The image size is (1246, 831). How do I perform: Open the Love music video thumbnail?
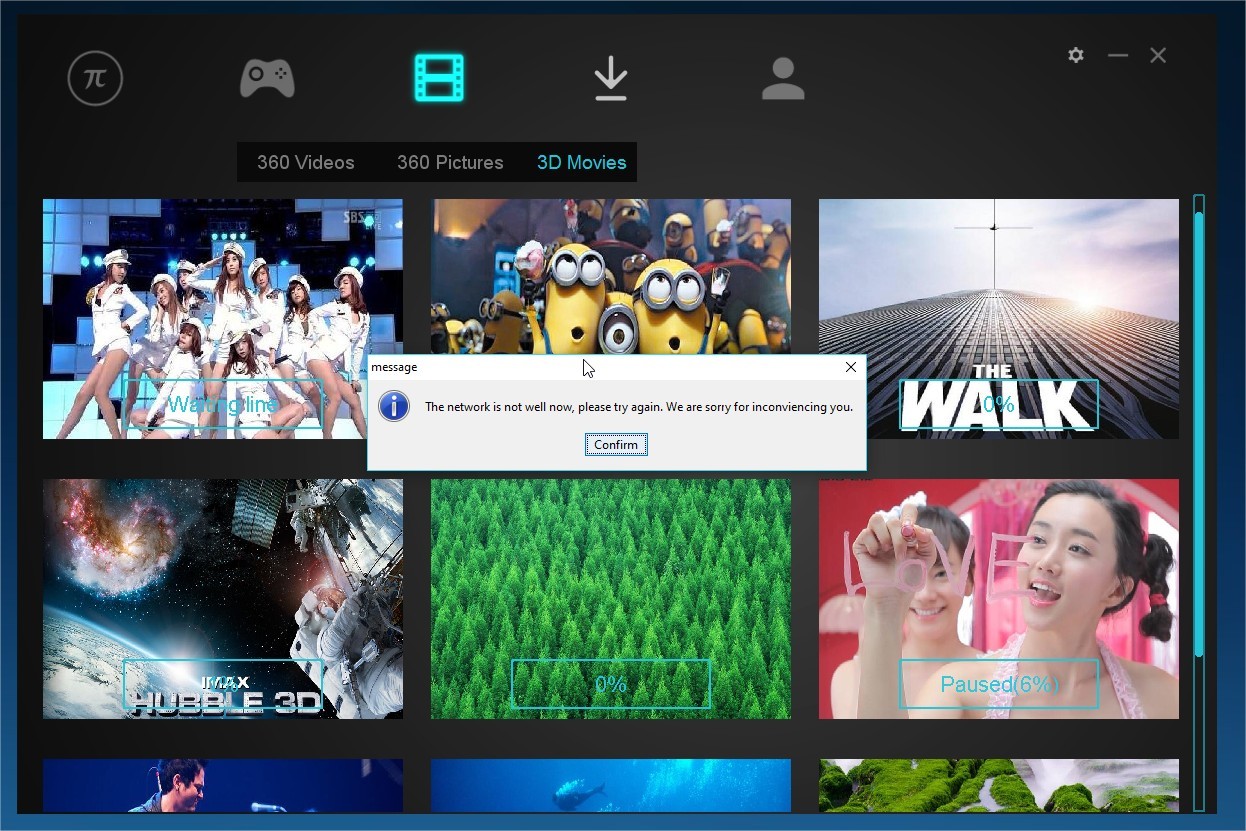[x=999, y=599]
